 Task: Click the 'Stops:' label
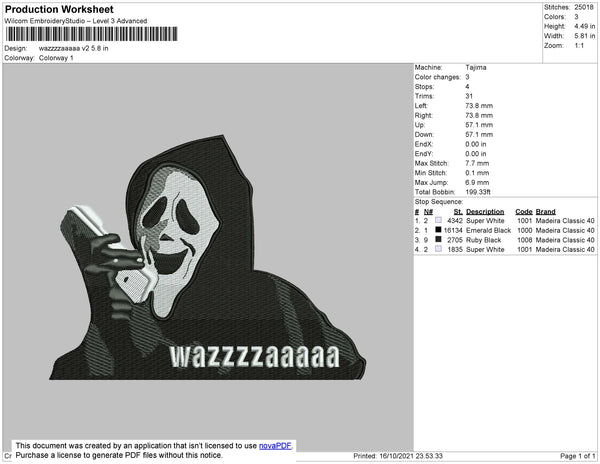(424, 86)
